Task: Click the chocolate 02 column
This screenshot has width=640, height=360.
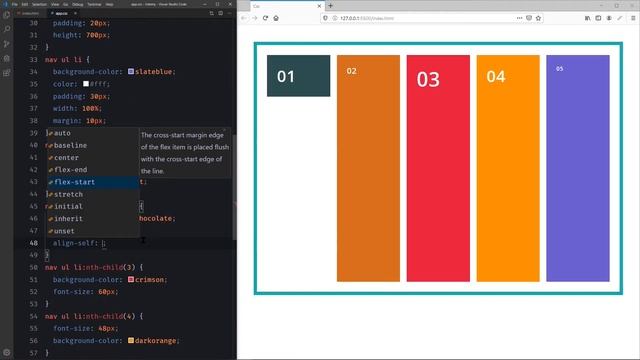Action: [368, 168]
